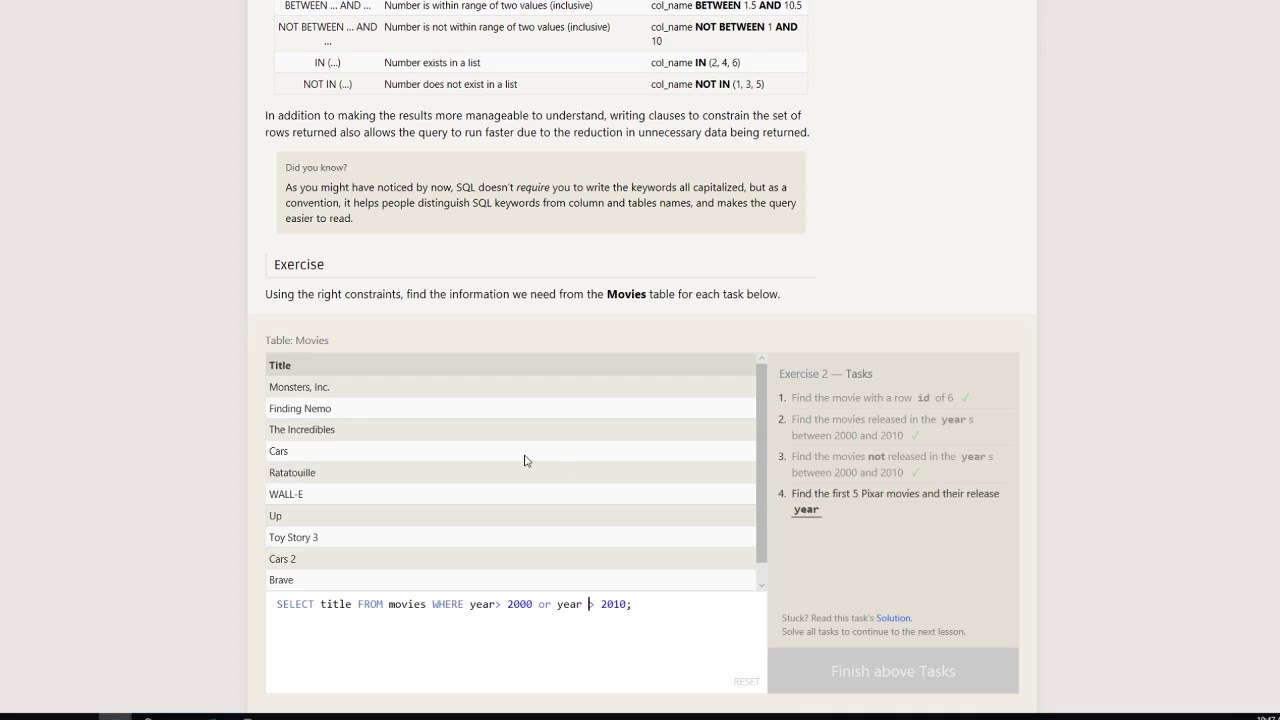
Task: Click the Table: Movies label
Action: 297,340
